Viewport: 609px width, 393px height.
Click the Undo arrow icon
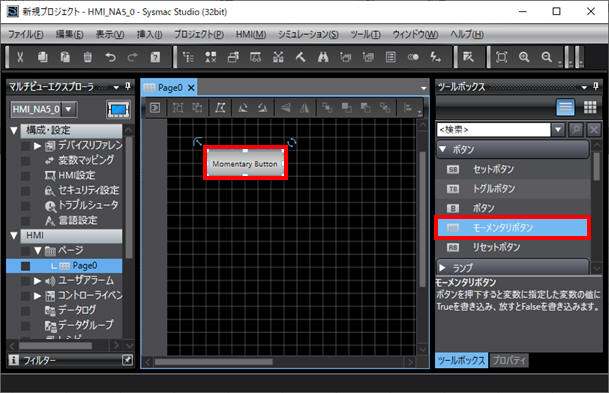pyautogui.click(x=110, y=57)
